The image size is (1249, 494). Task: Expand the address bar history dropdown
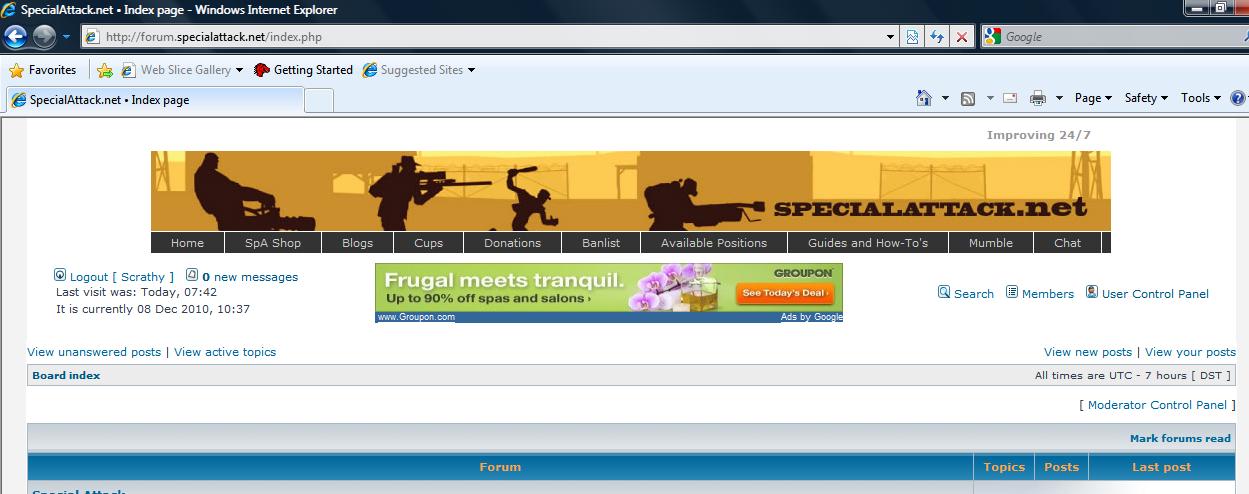tap(890, 37)
